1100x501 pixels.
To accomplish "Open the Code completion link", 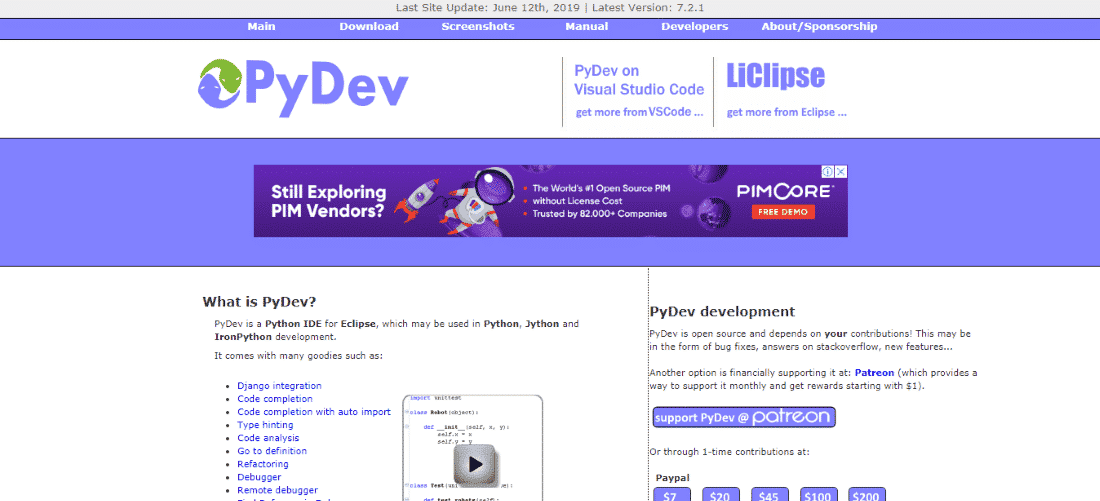I will point(275,399).
